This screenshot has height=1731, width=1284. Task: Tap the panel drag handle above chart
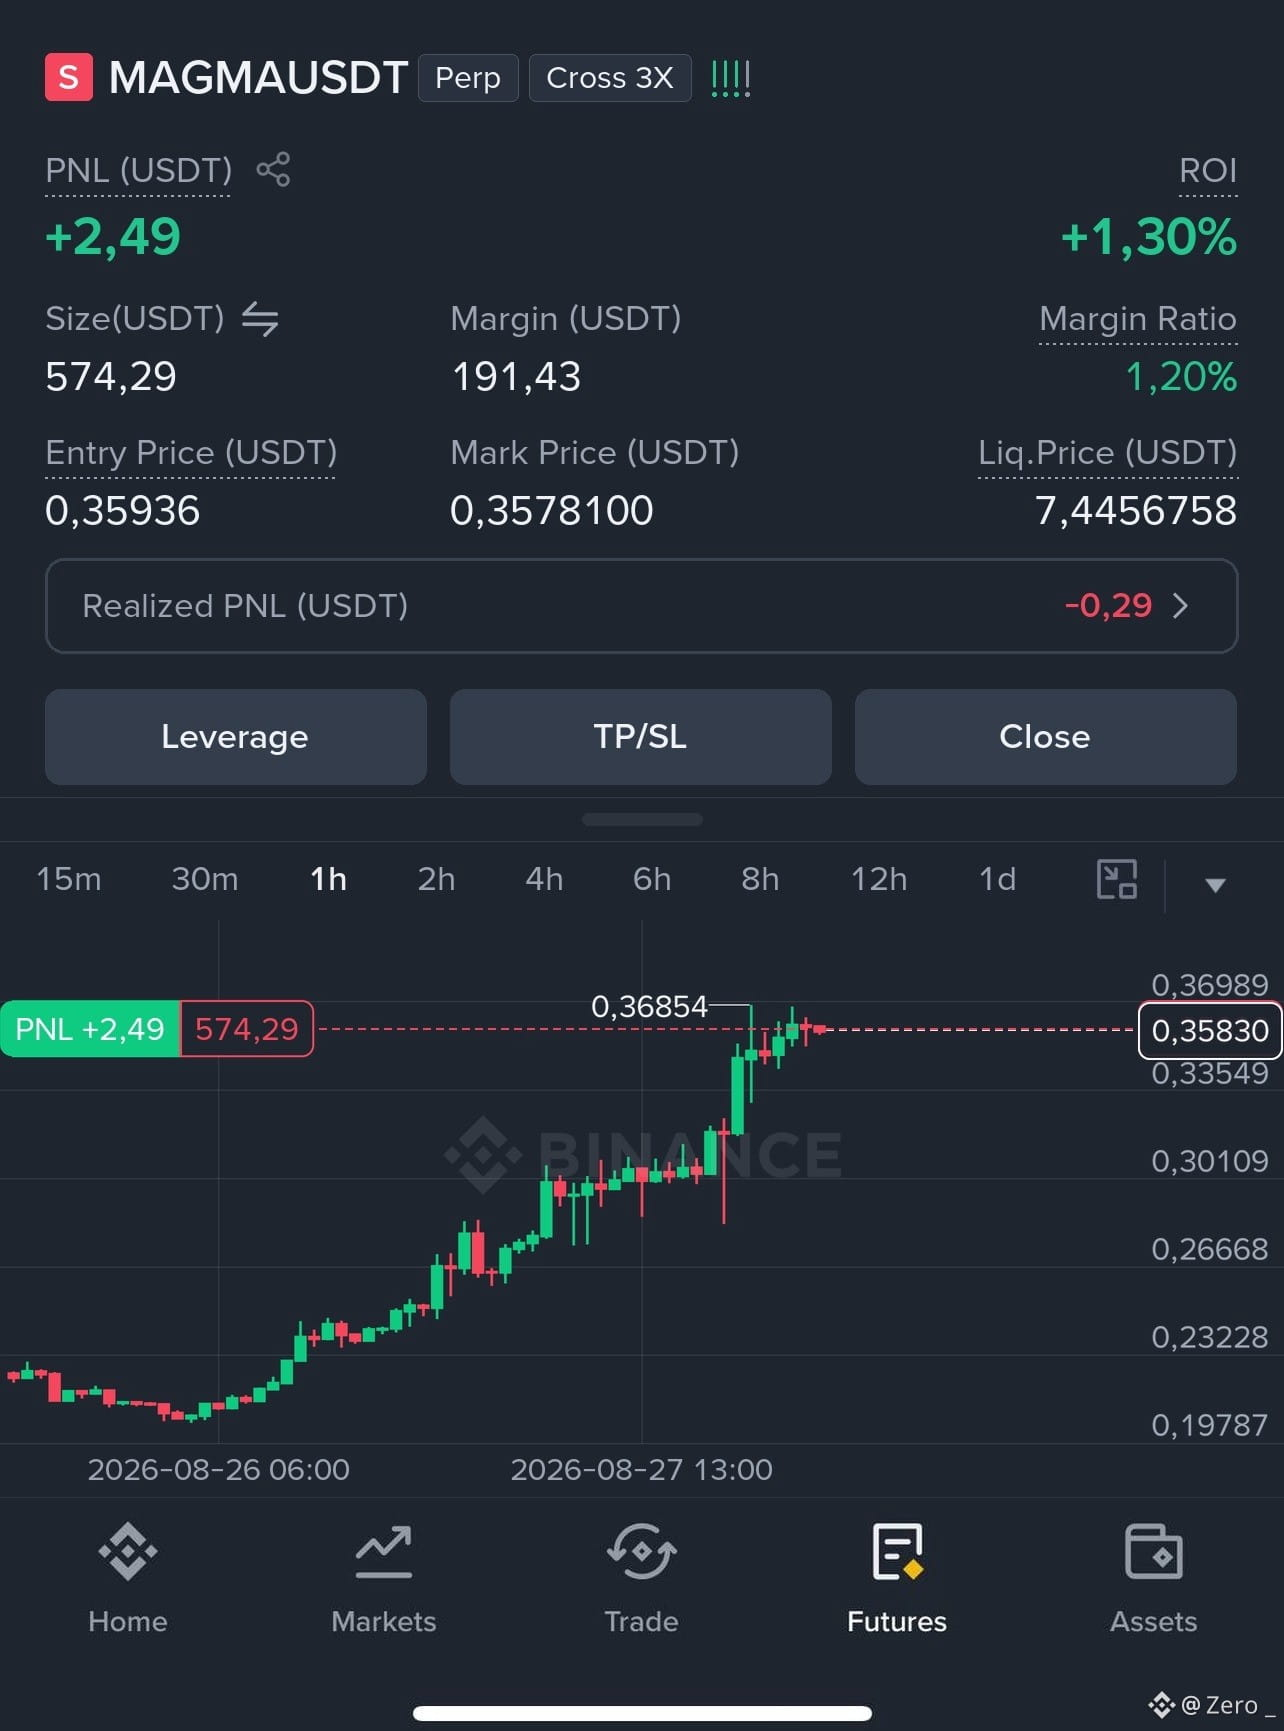[x=642, y=819]
